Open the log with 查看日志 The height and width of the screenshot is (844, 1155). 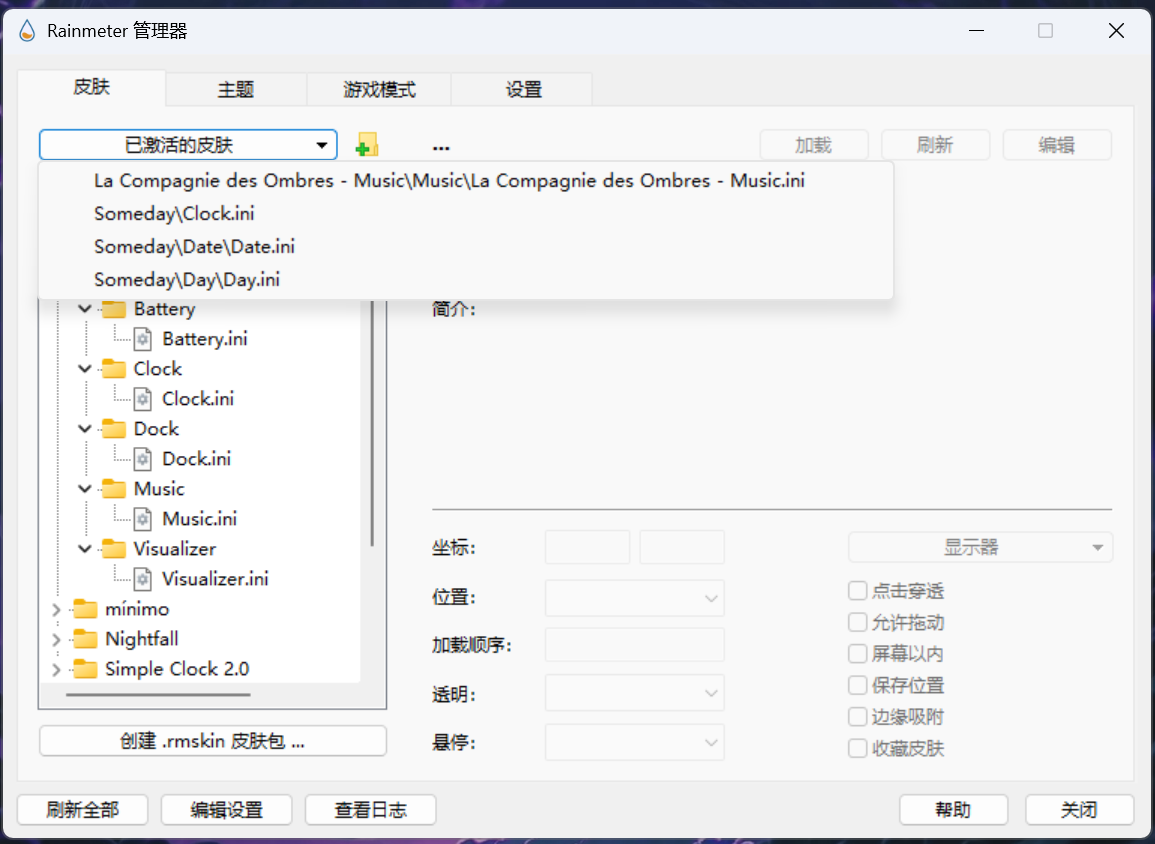(371, 810)
